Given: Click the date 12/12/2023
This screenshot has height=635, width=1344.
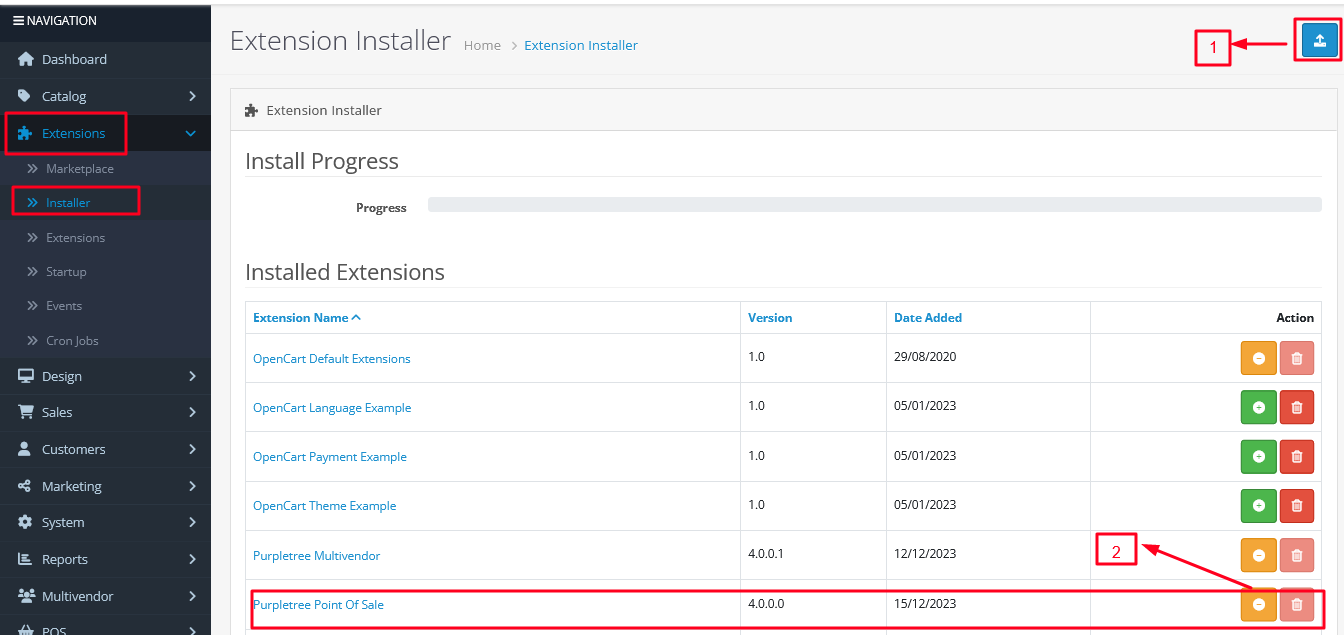Looking at the screenshot, I should pos(925,554).
